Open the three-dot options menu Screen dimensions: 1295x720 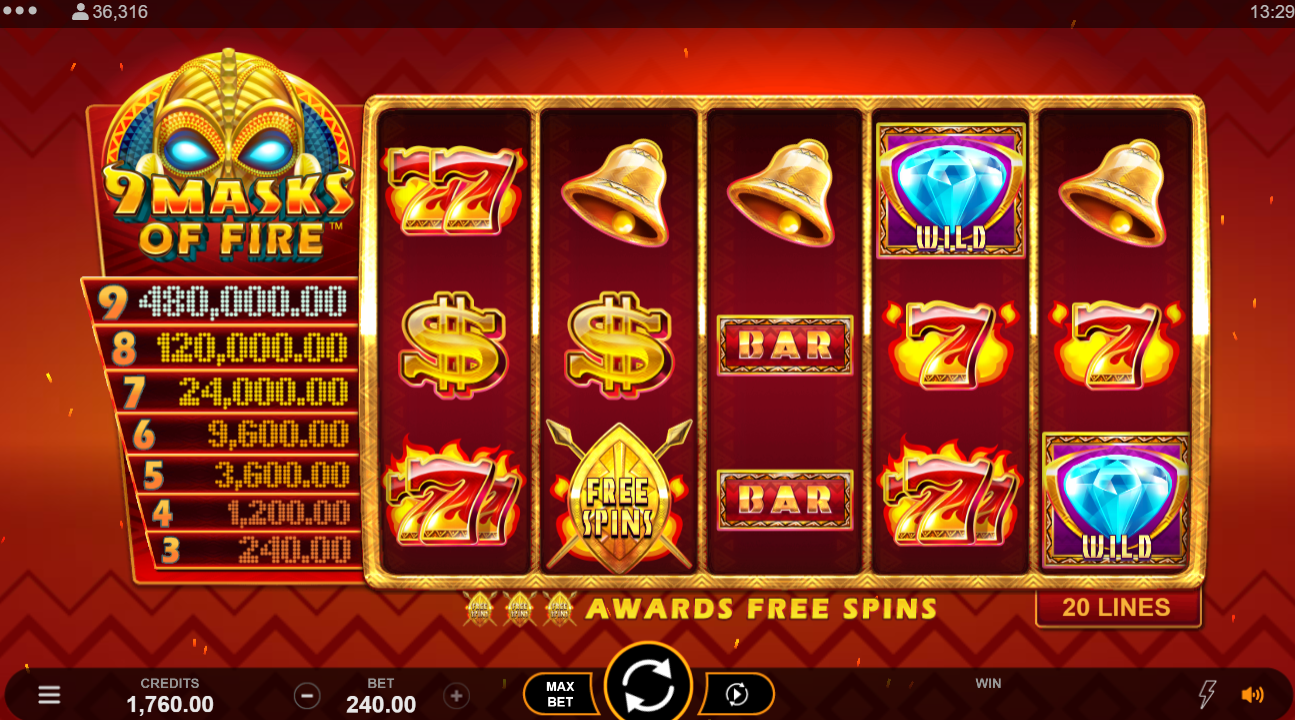20,12
